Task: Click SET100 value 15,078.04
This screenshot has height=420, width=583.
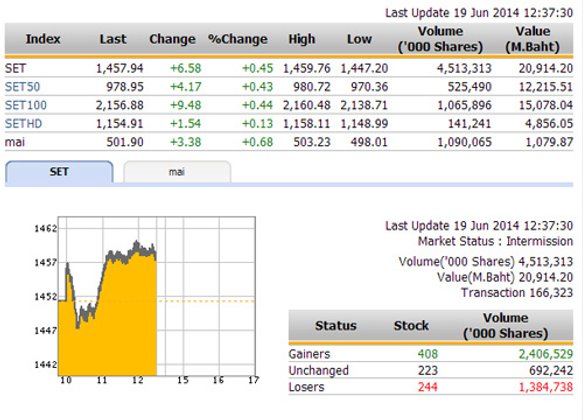Action: [546, 105]
